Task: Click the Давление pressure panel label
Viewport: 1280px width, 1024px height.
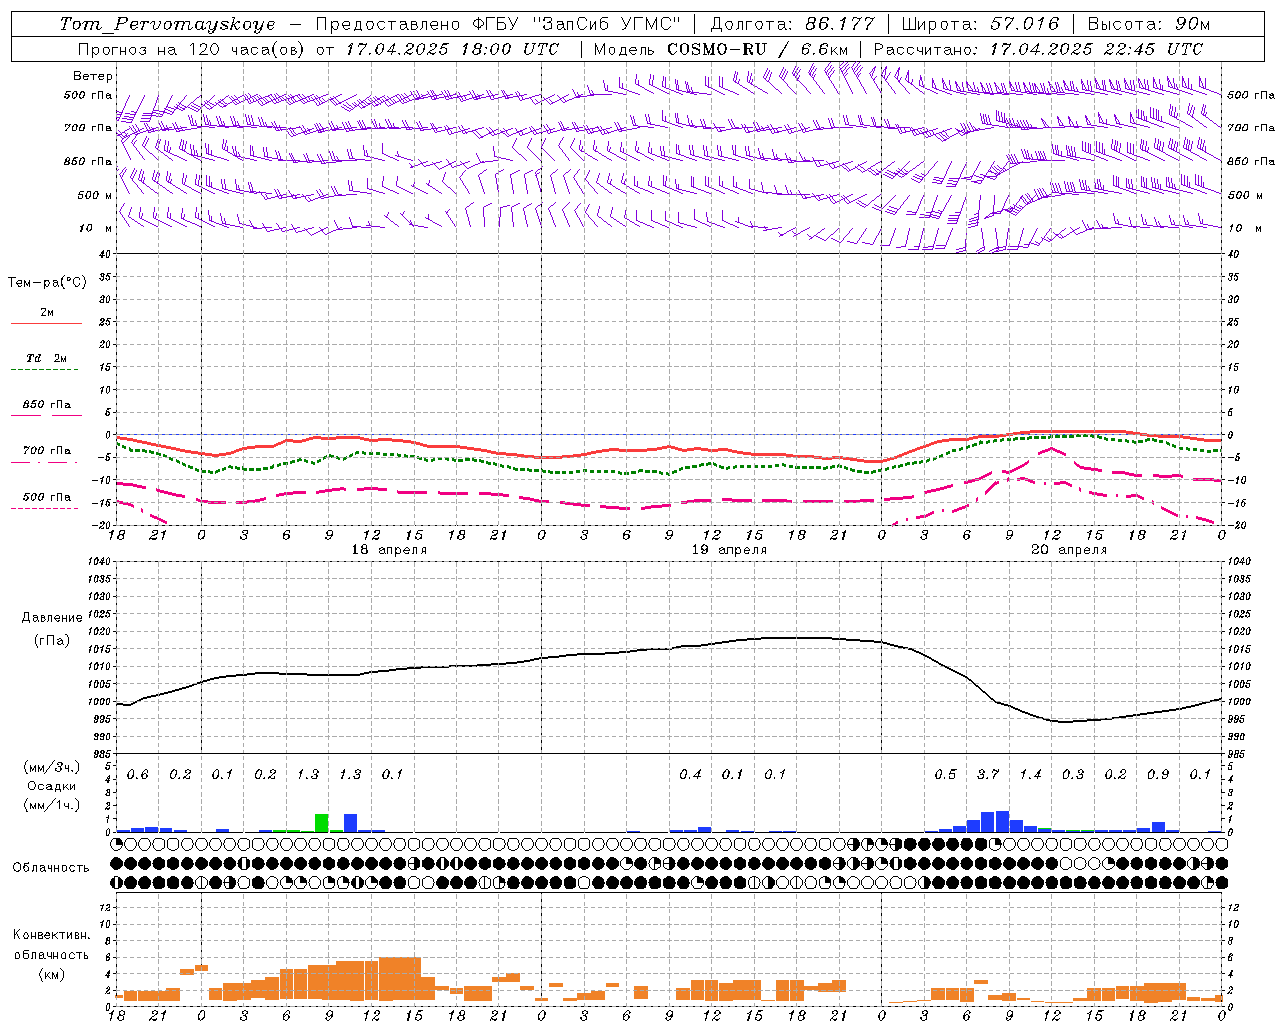Action: 51,618
